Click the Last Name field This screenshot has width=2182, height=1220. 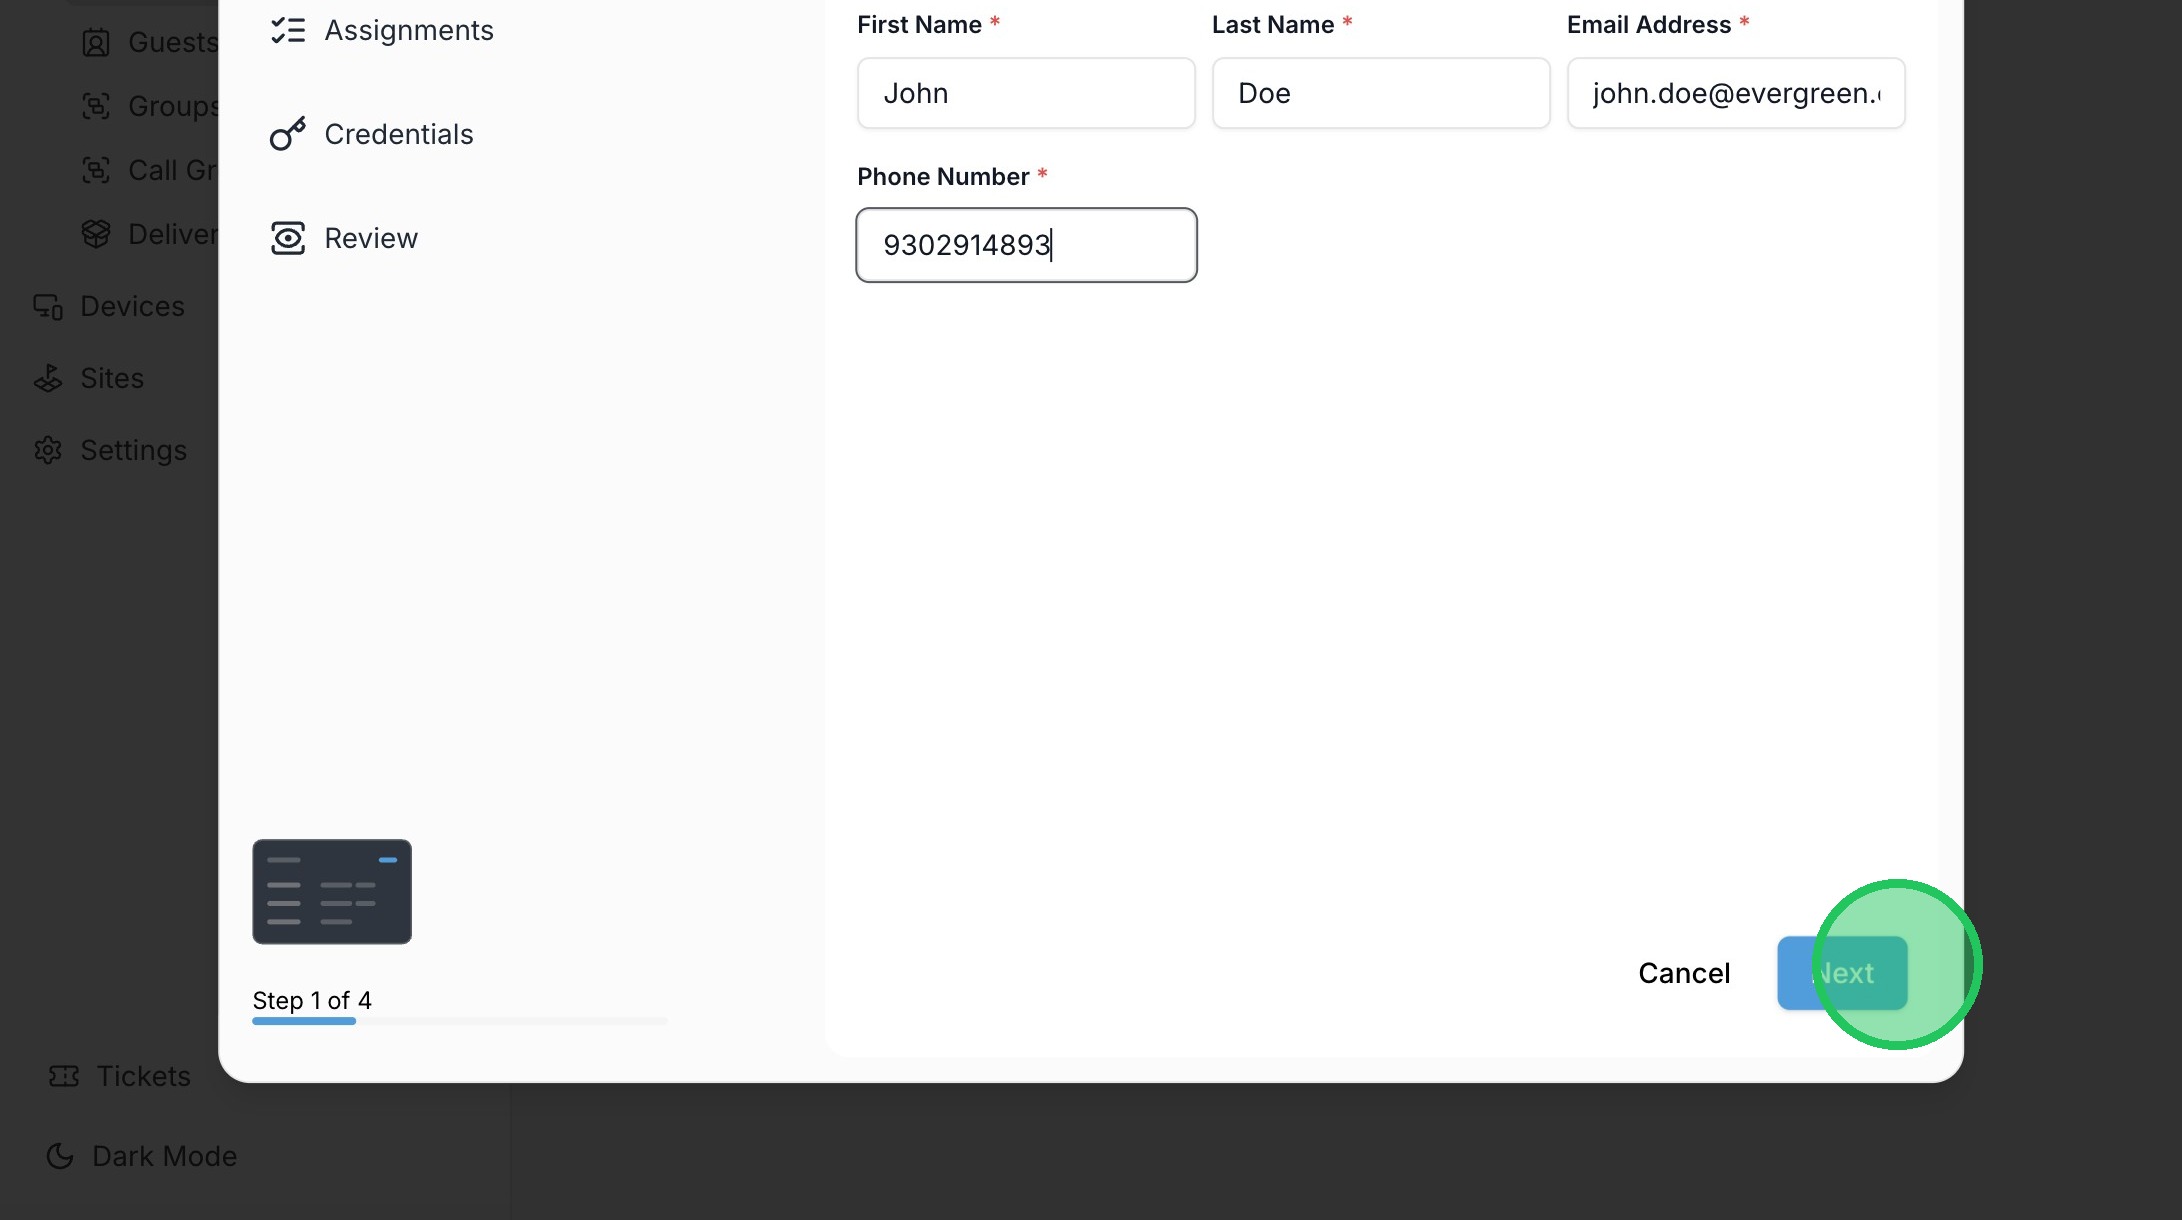tap(1380, 93)
